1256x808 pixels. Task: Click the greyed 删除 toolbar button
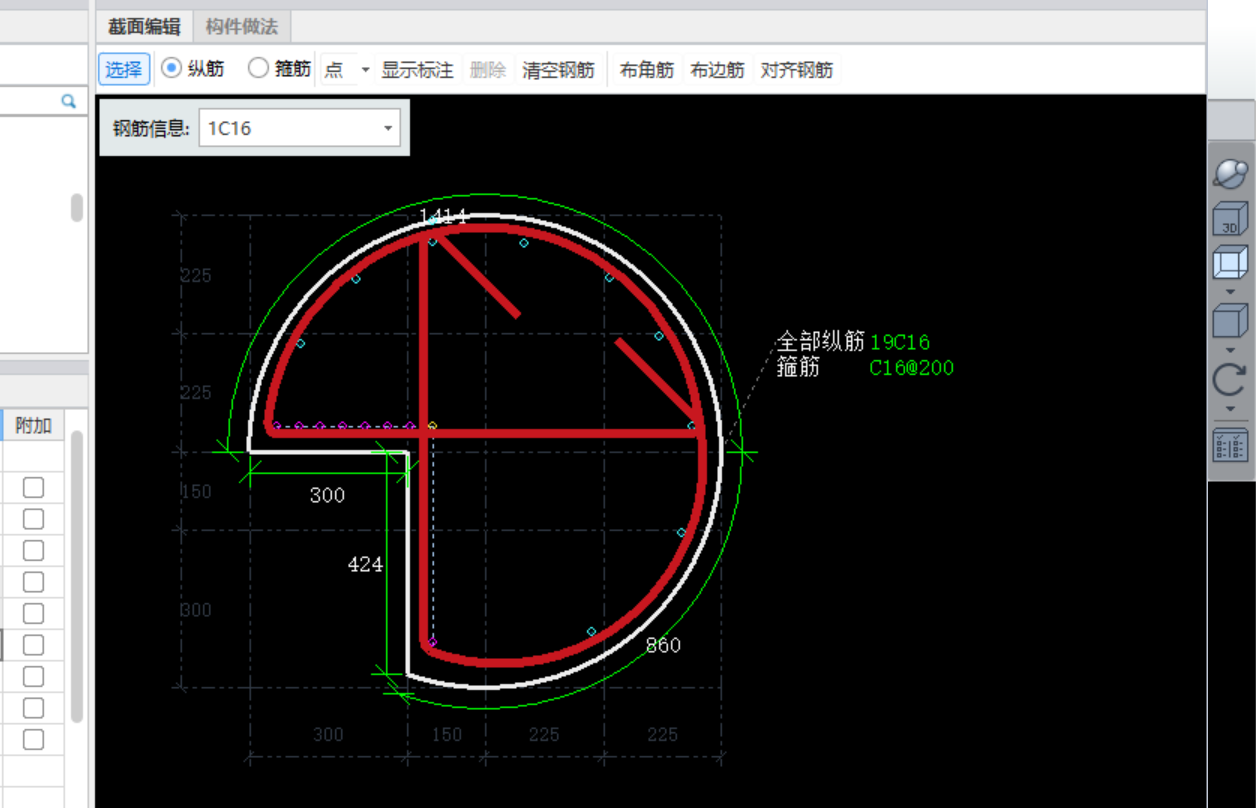click(488, 70)
